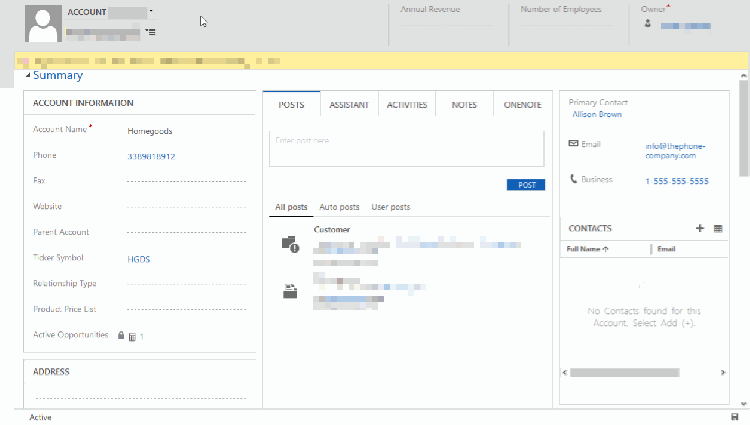Click the email envelope icon
The height and width of the screenshot is (425, 750).
(x=574, y=145)
